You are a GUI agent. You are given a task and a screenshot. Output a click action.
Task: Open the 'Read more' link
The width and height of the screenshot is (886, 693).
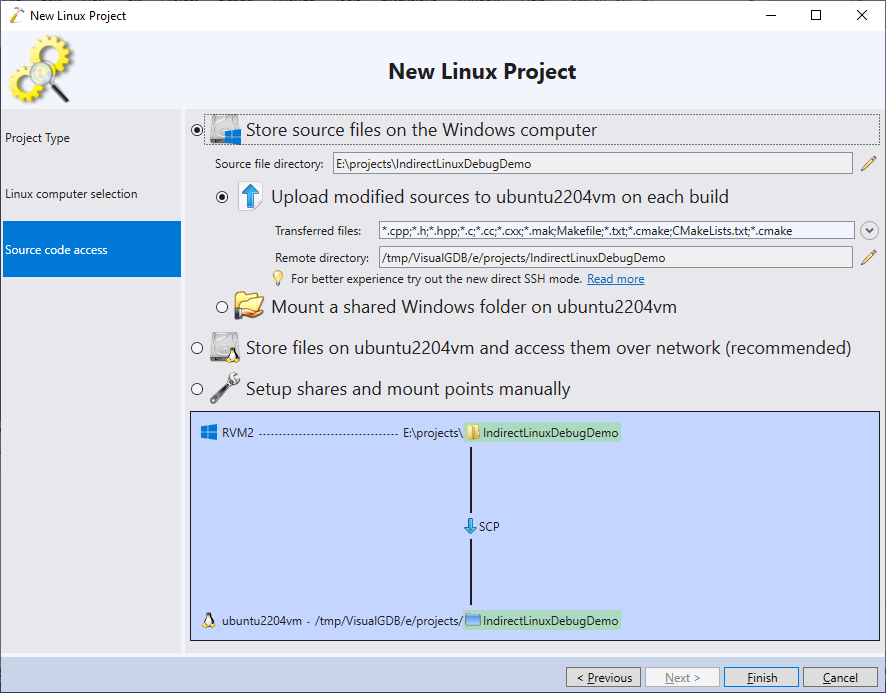pos(615,279)
